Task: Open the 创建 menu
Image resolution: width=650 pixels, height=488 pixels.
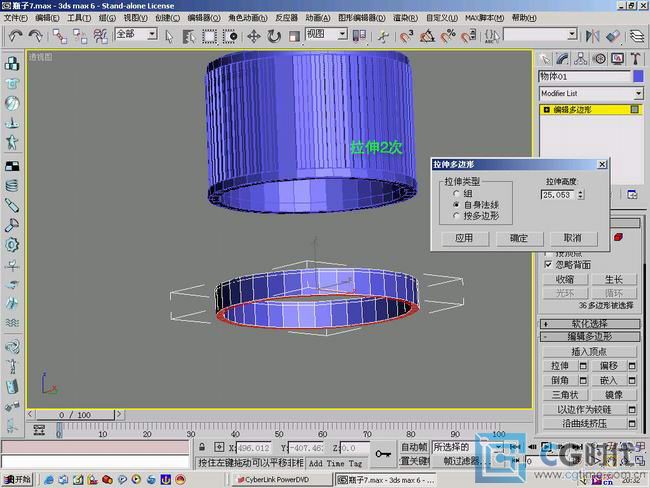Action: (167, 18)
